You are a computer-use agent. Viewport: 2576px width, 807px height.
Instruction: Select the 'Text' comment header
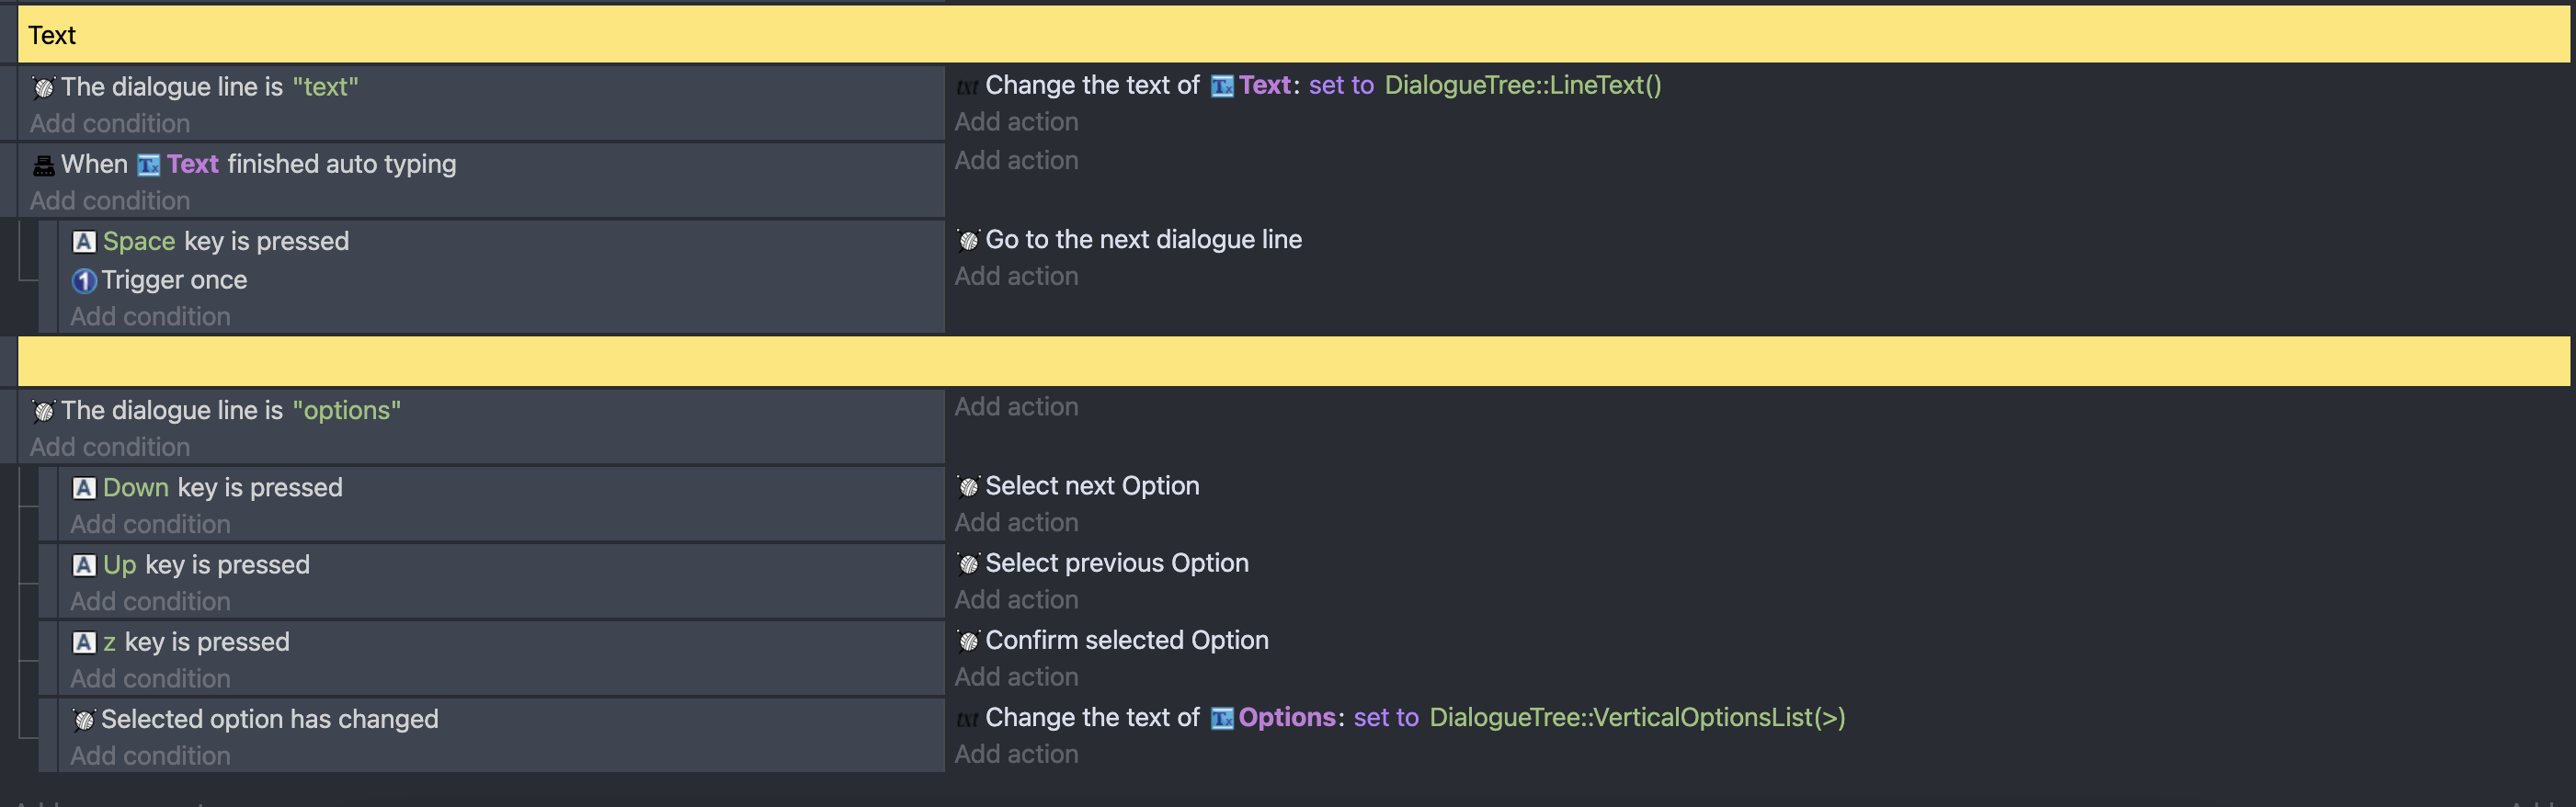(x=1293, y=35)
